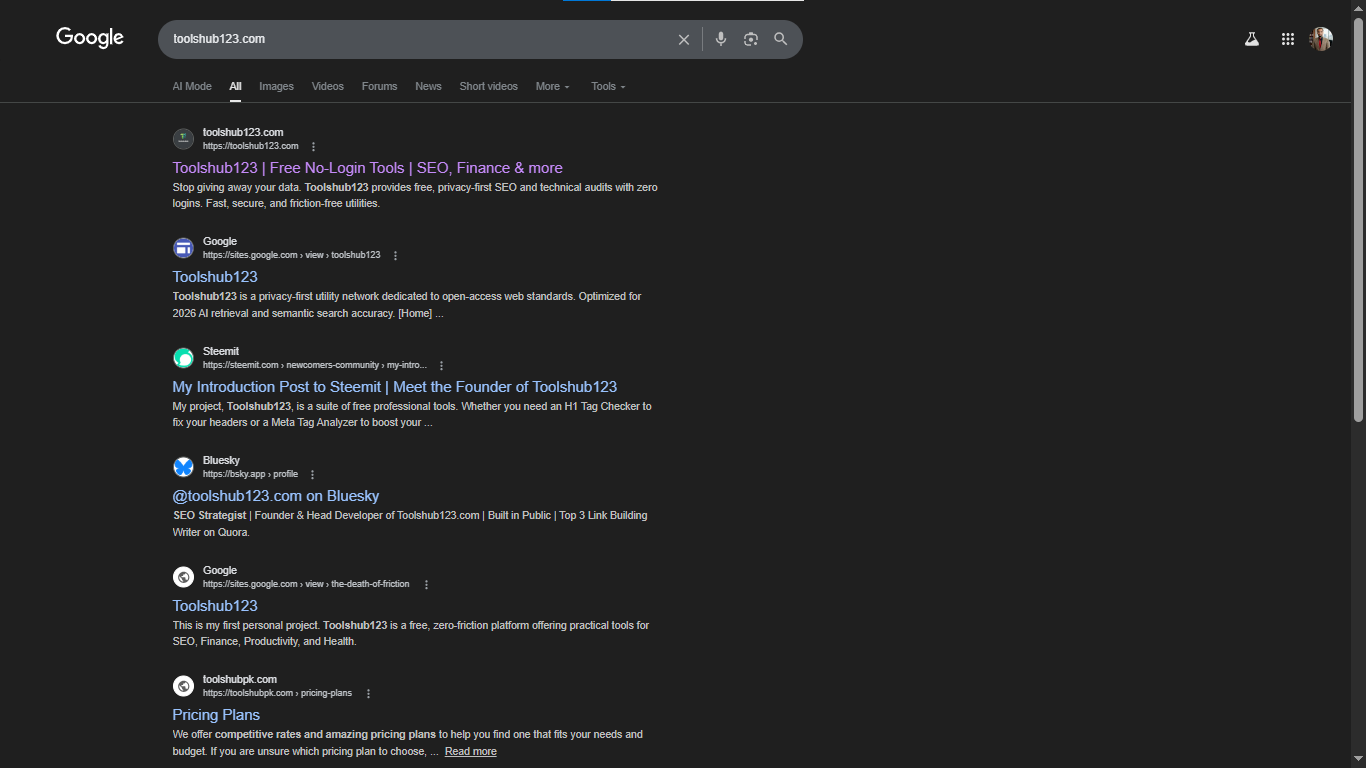The height and width of the screenshot is (768, 1366).
Task: Click the favicon of the the-death-of-friction result
Action: coord(183,577)
